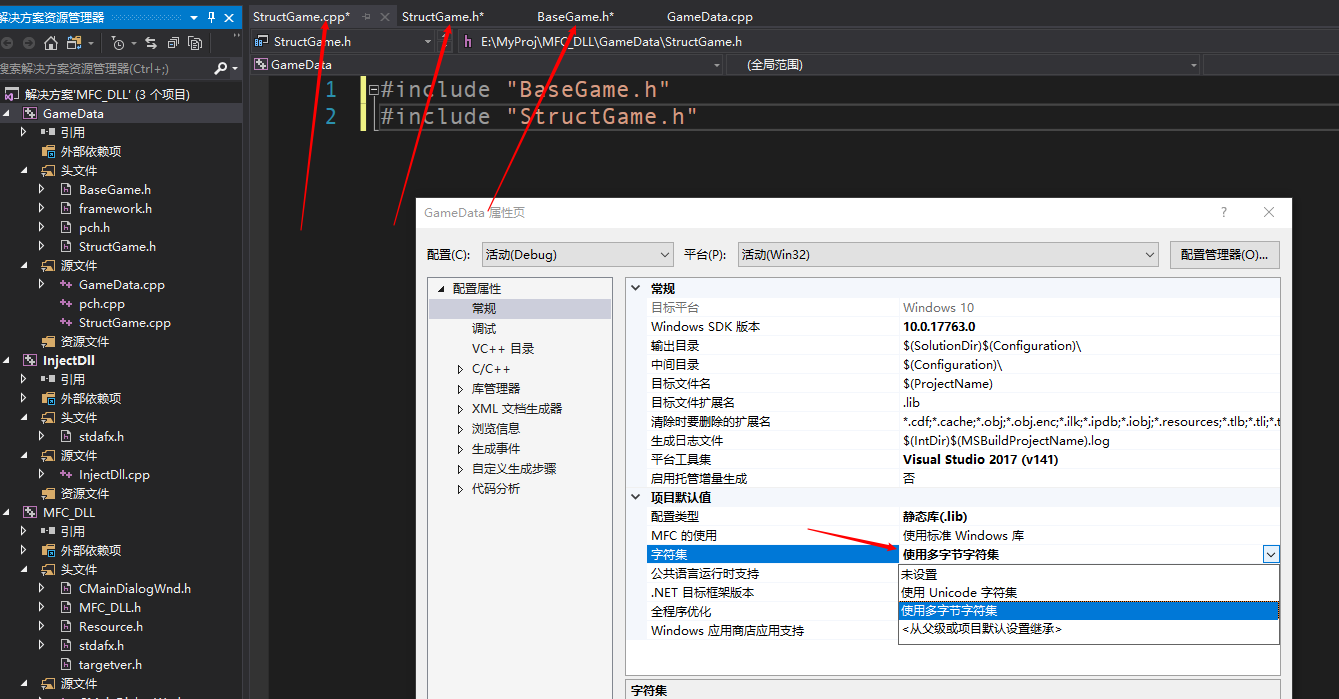1339x699 pixels.
Task: Click the folder icon of GameData 头文件
Action: (48, 170)
